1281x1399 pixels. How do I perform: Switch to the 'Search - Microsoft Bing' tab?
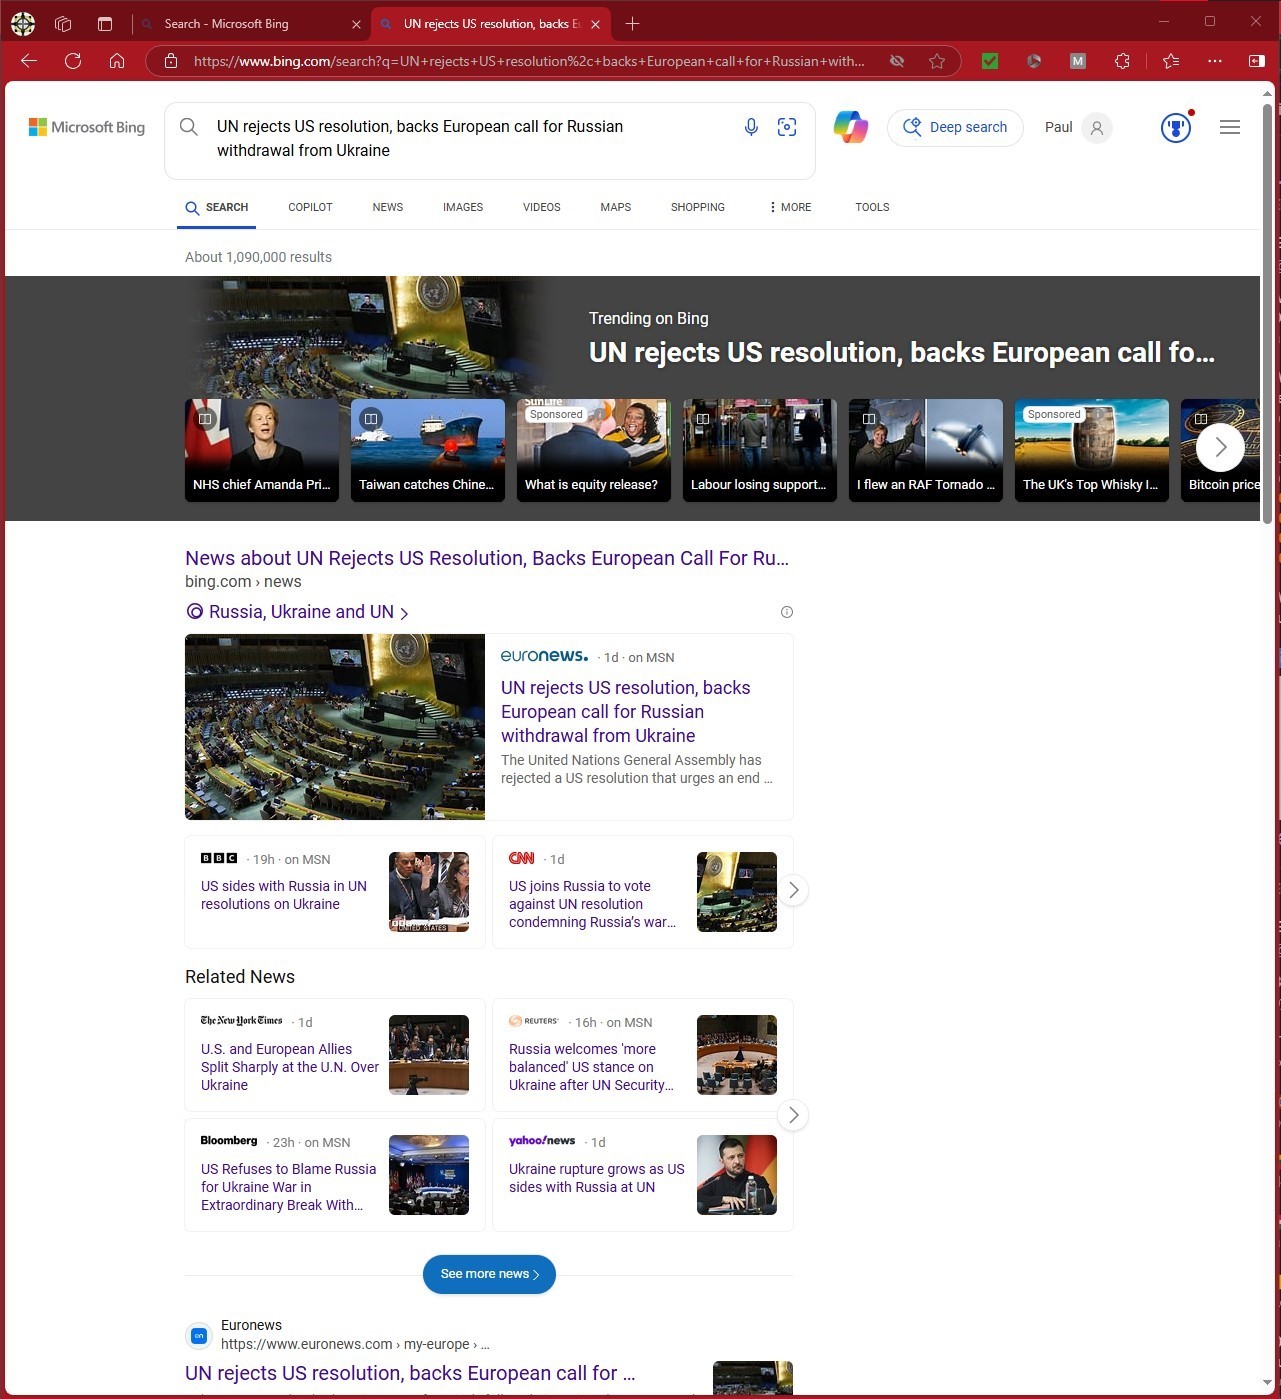(250, 24)
